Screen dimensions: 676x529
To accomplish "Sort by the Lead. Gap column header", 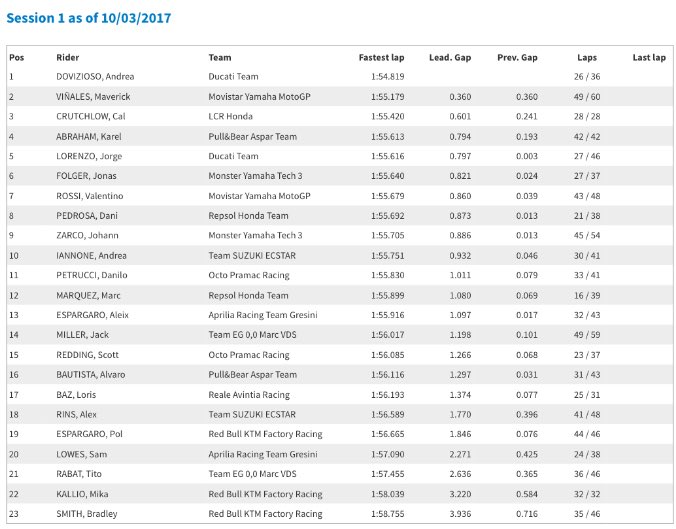I will 450,57.
